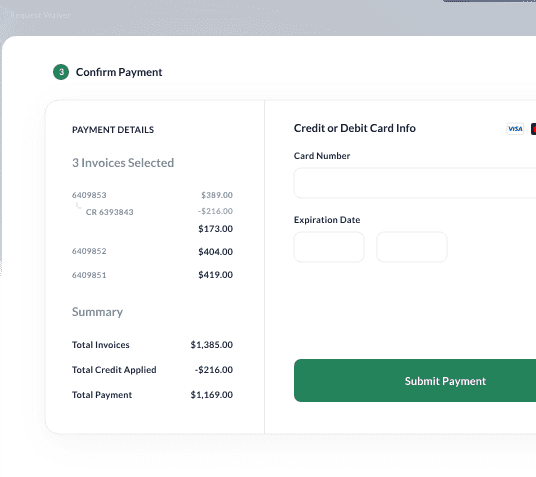Select credit entry CR 6393843

click(x=109, y=212)
